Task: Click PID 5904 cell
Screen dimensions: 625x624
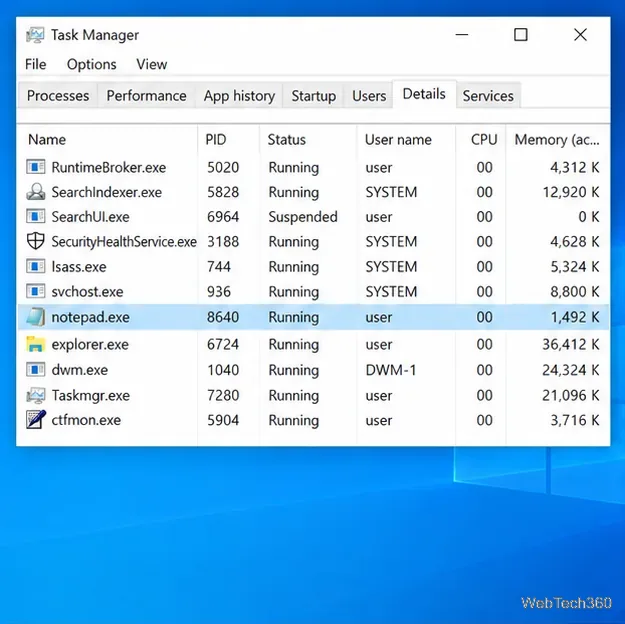Action: click(223, 420)
